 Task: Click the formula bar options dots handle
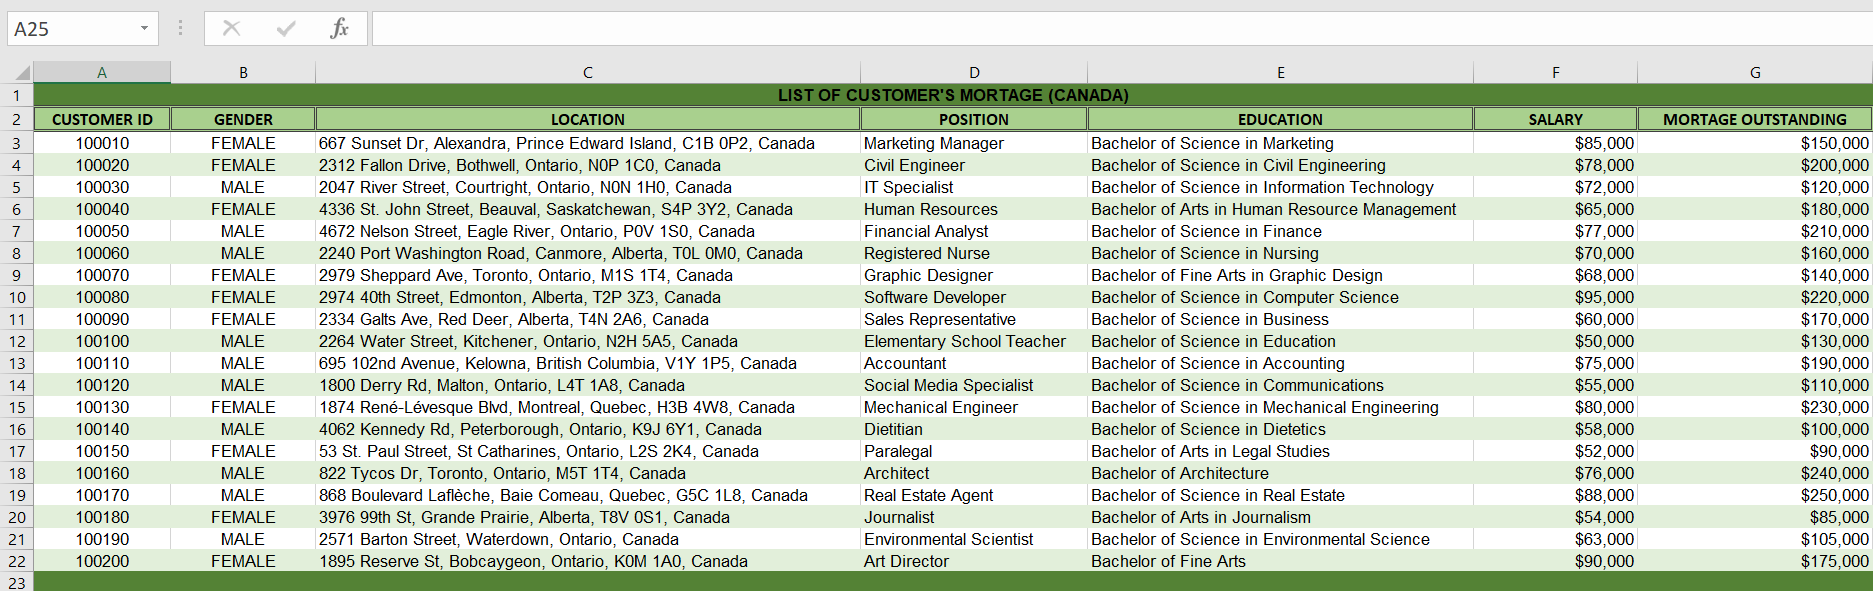[180, 28]
